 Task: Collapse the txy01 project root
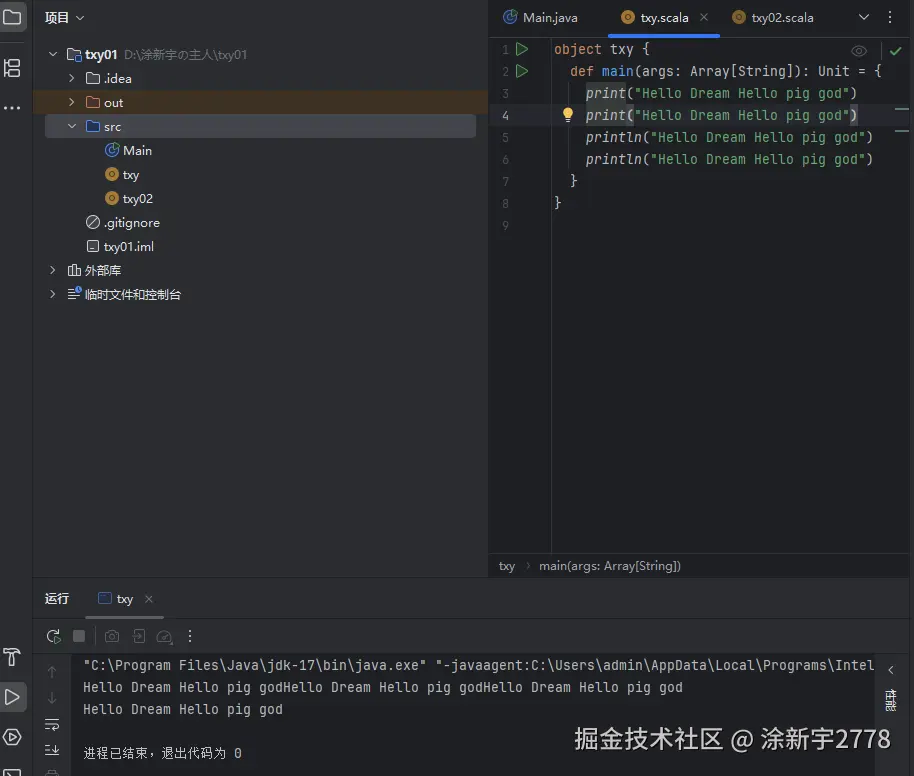pyautogui.click(x=53, y=54)
